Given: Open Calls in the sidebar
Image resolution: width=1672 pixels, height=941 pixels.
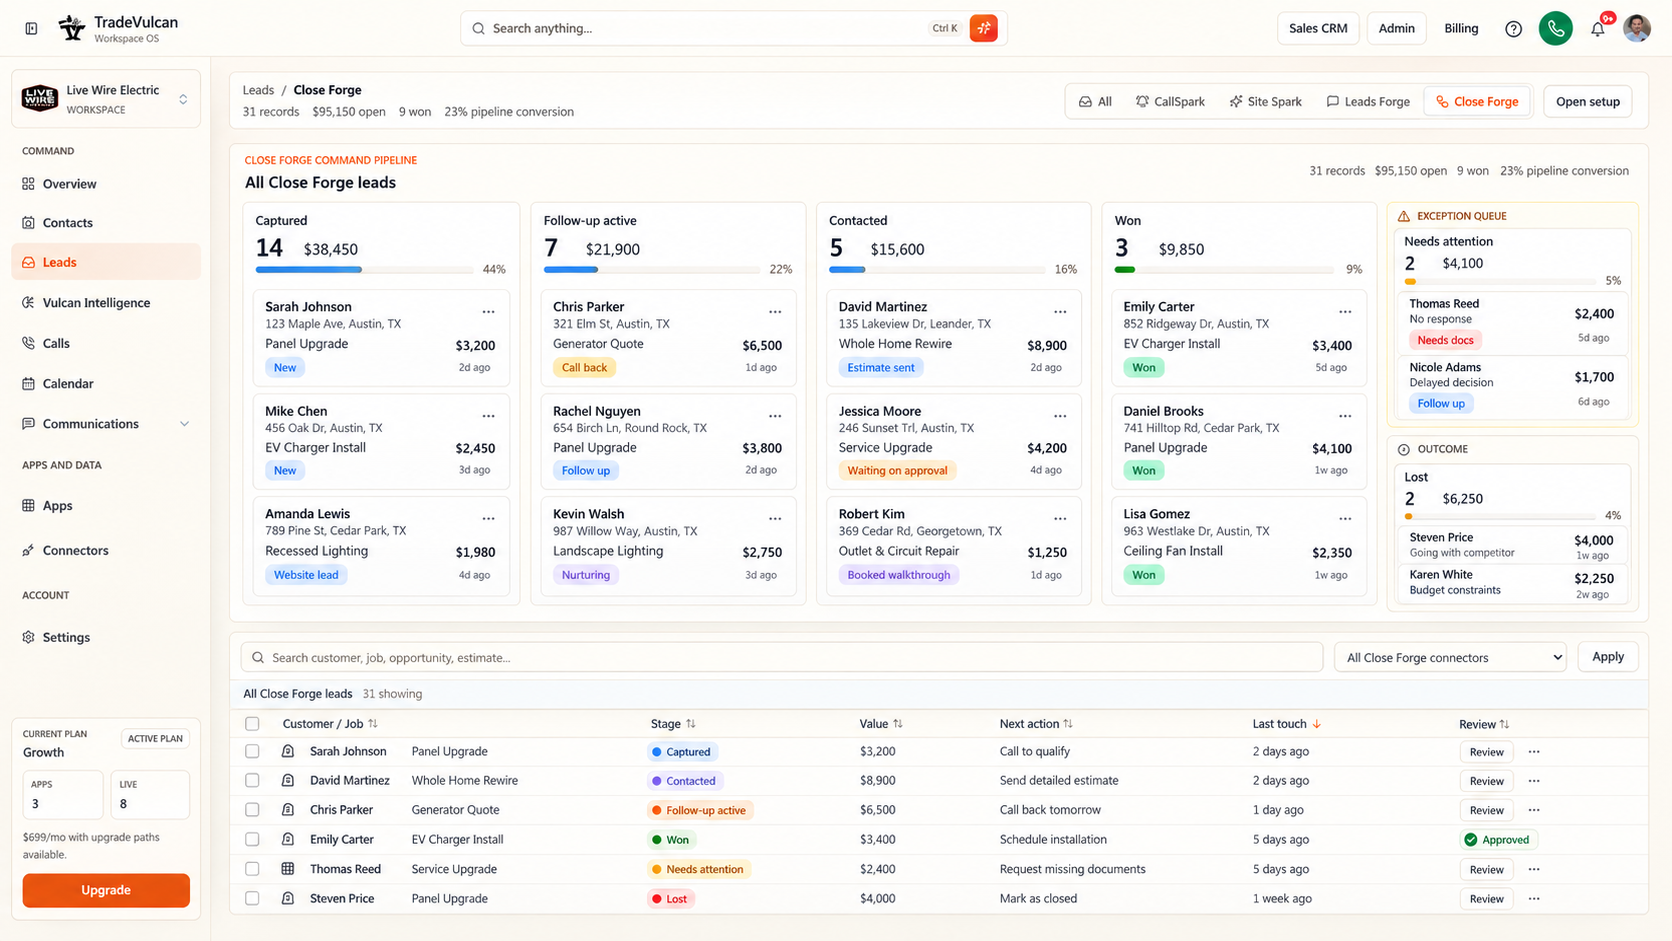Looking at the screenshot, I should [106, 343].
